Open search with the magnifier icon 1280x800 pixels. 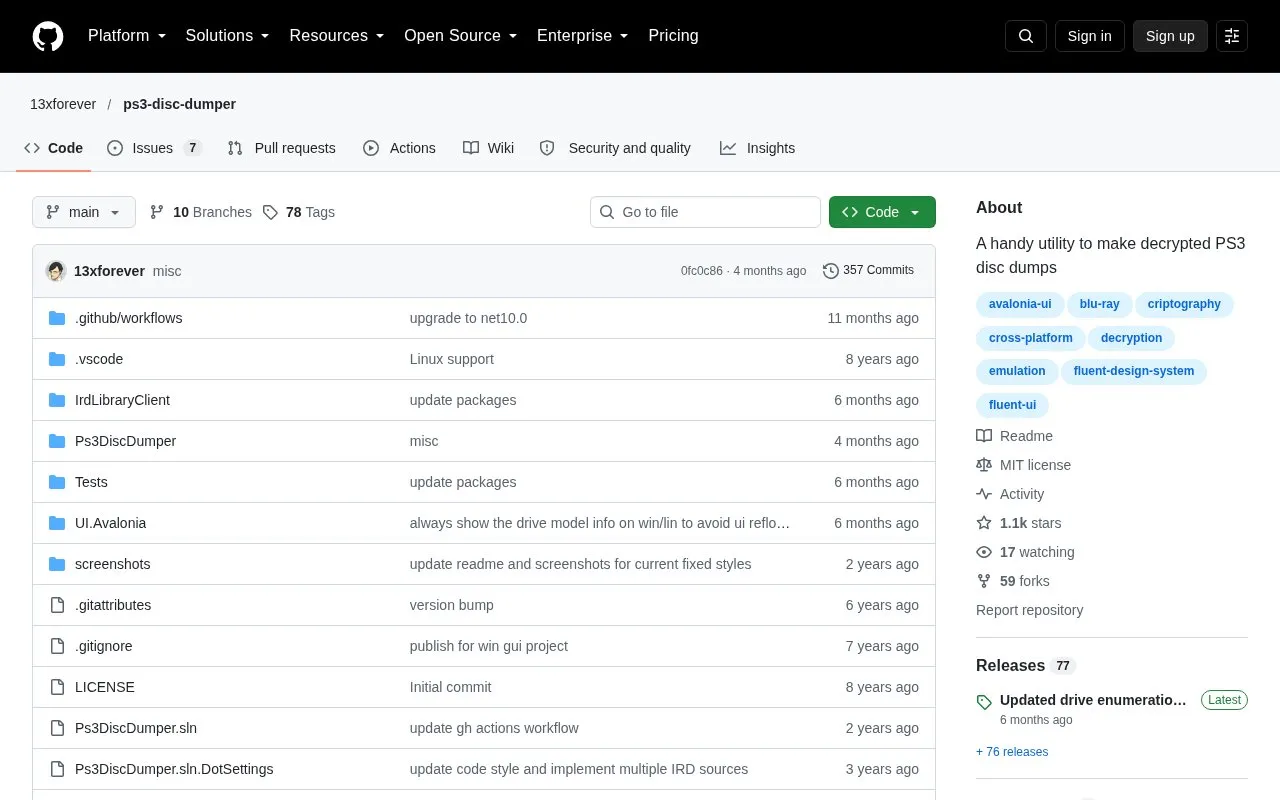pyautogui.click(x=1026, y=36)
